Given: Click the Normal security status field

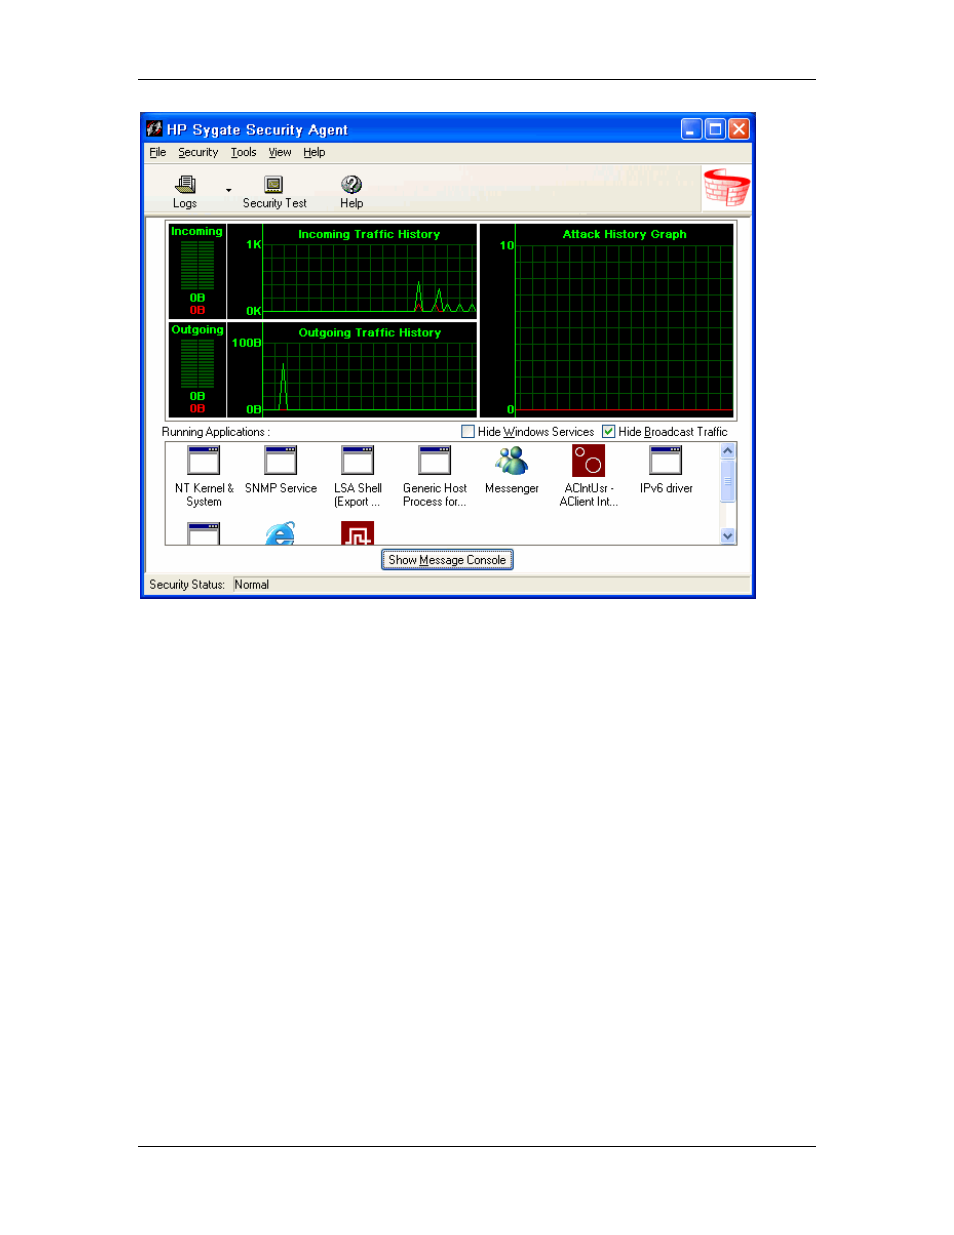Looking at the screenshot, I should click(490, 585).
